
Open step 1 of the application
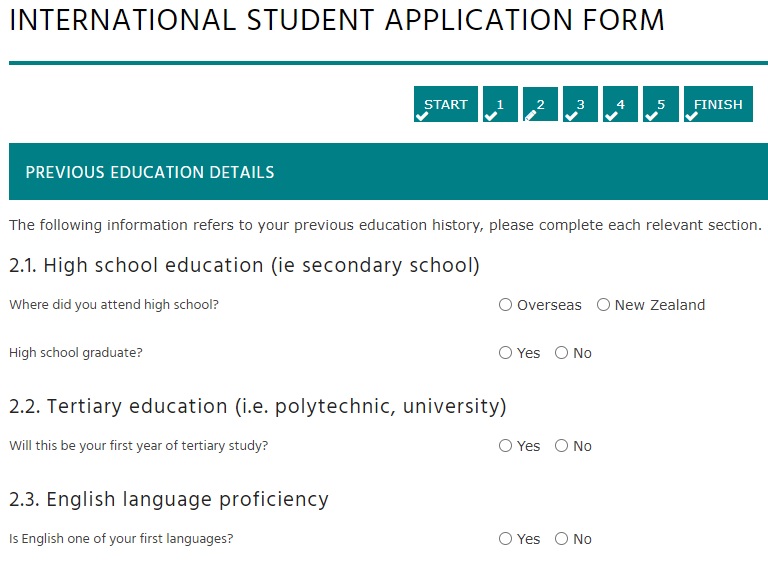click(500, 105)
